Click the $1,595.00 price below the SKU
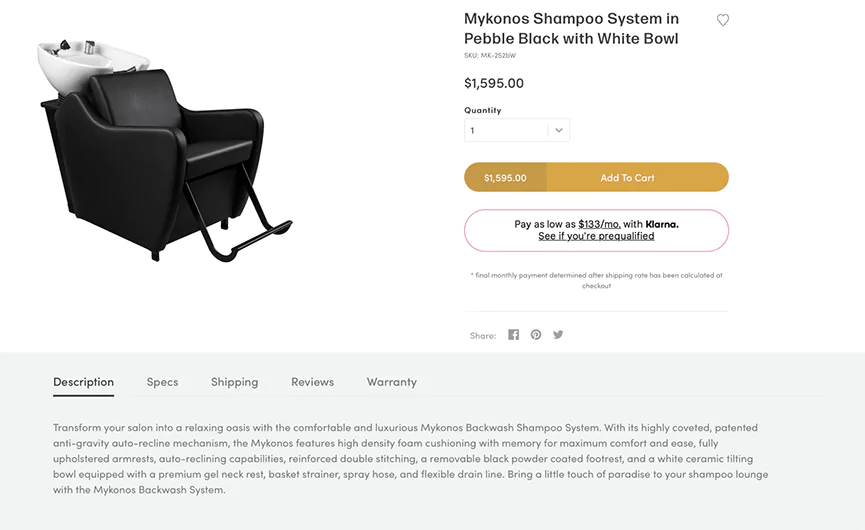865x530 pixels. pos(494,83)
